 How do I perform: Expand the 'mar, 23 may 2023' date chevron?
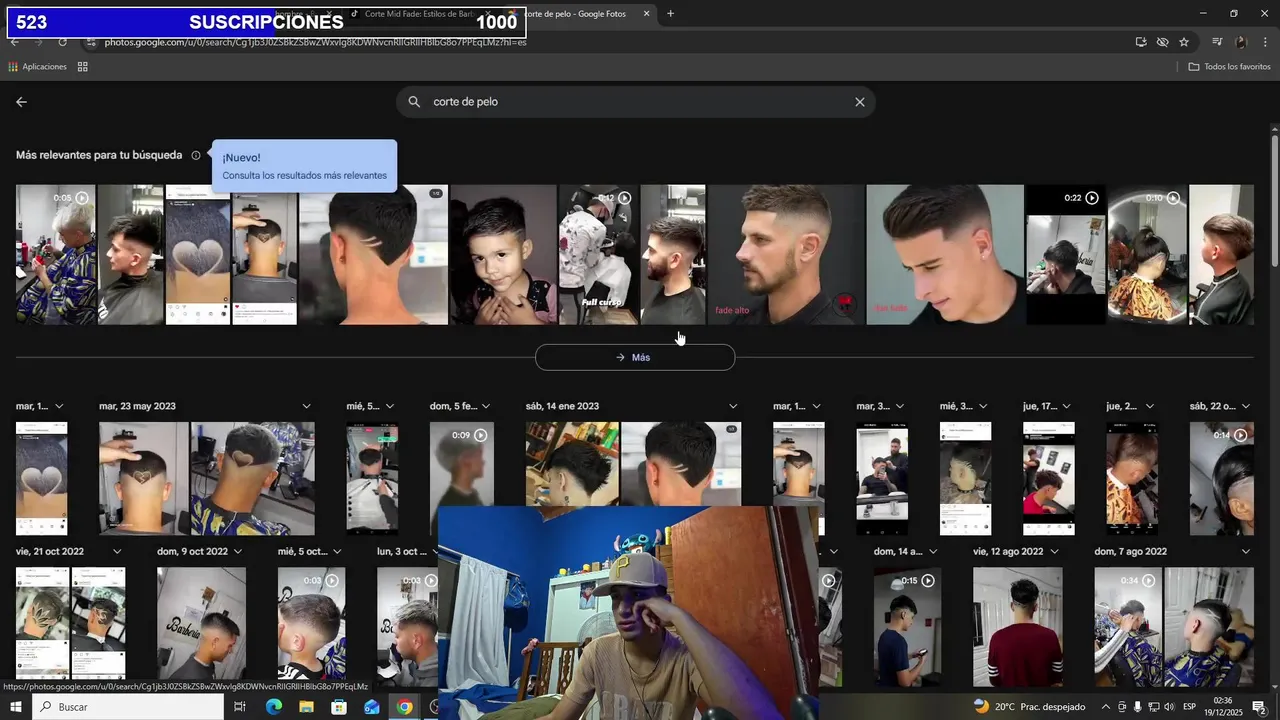point(306,406)
